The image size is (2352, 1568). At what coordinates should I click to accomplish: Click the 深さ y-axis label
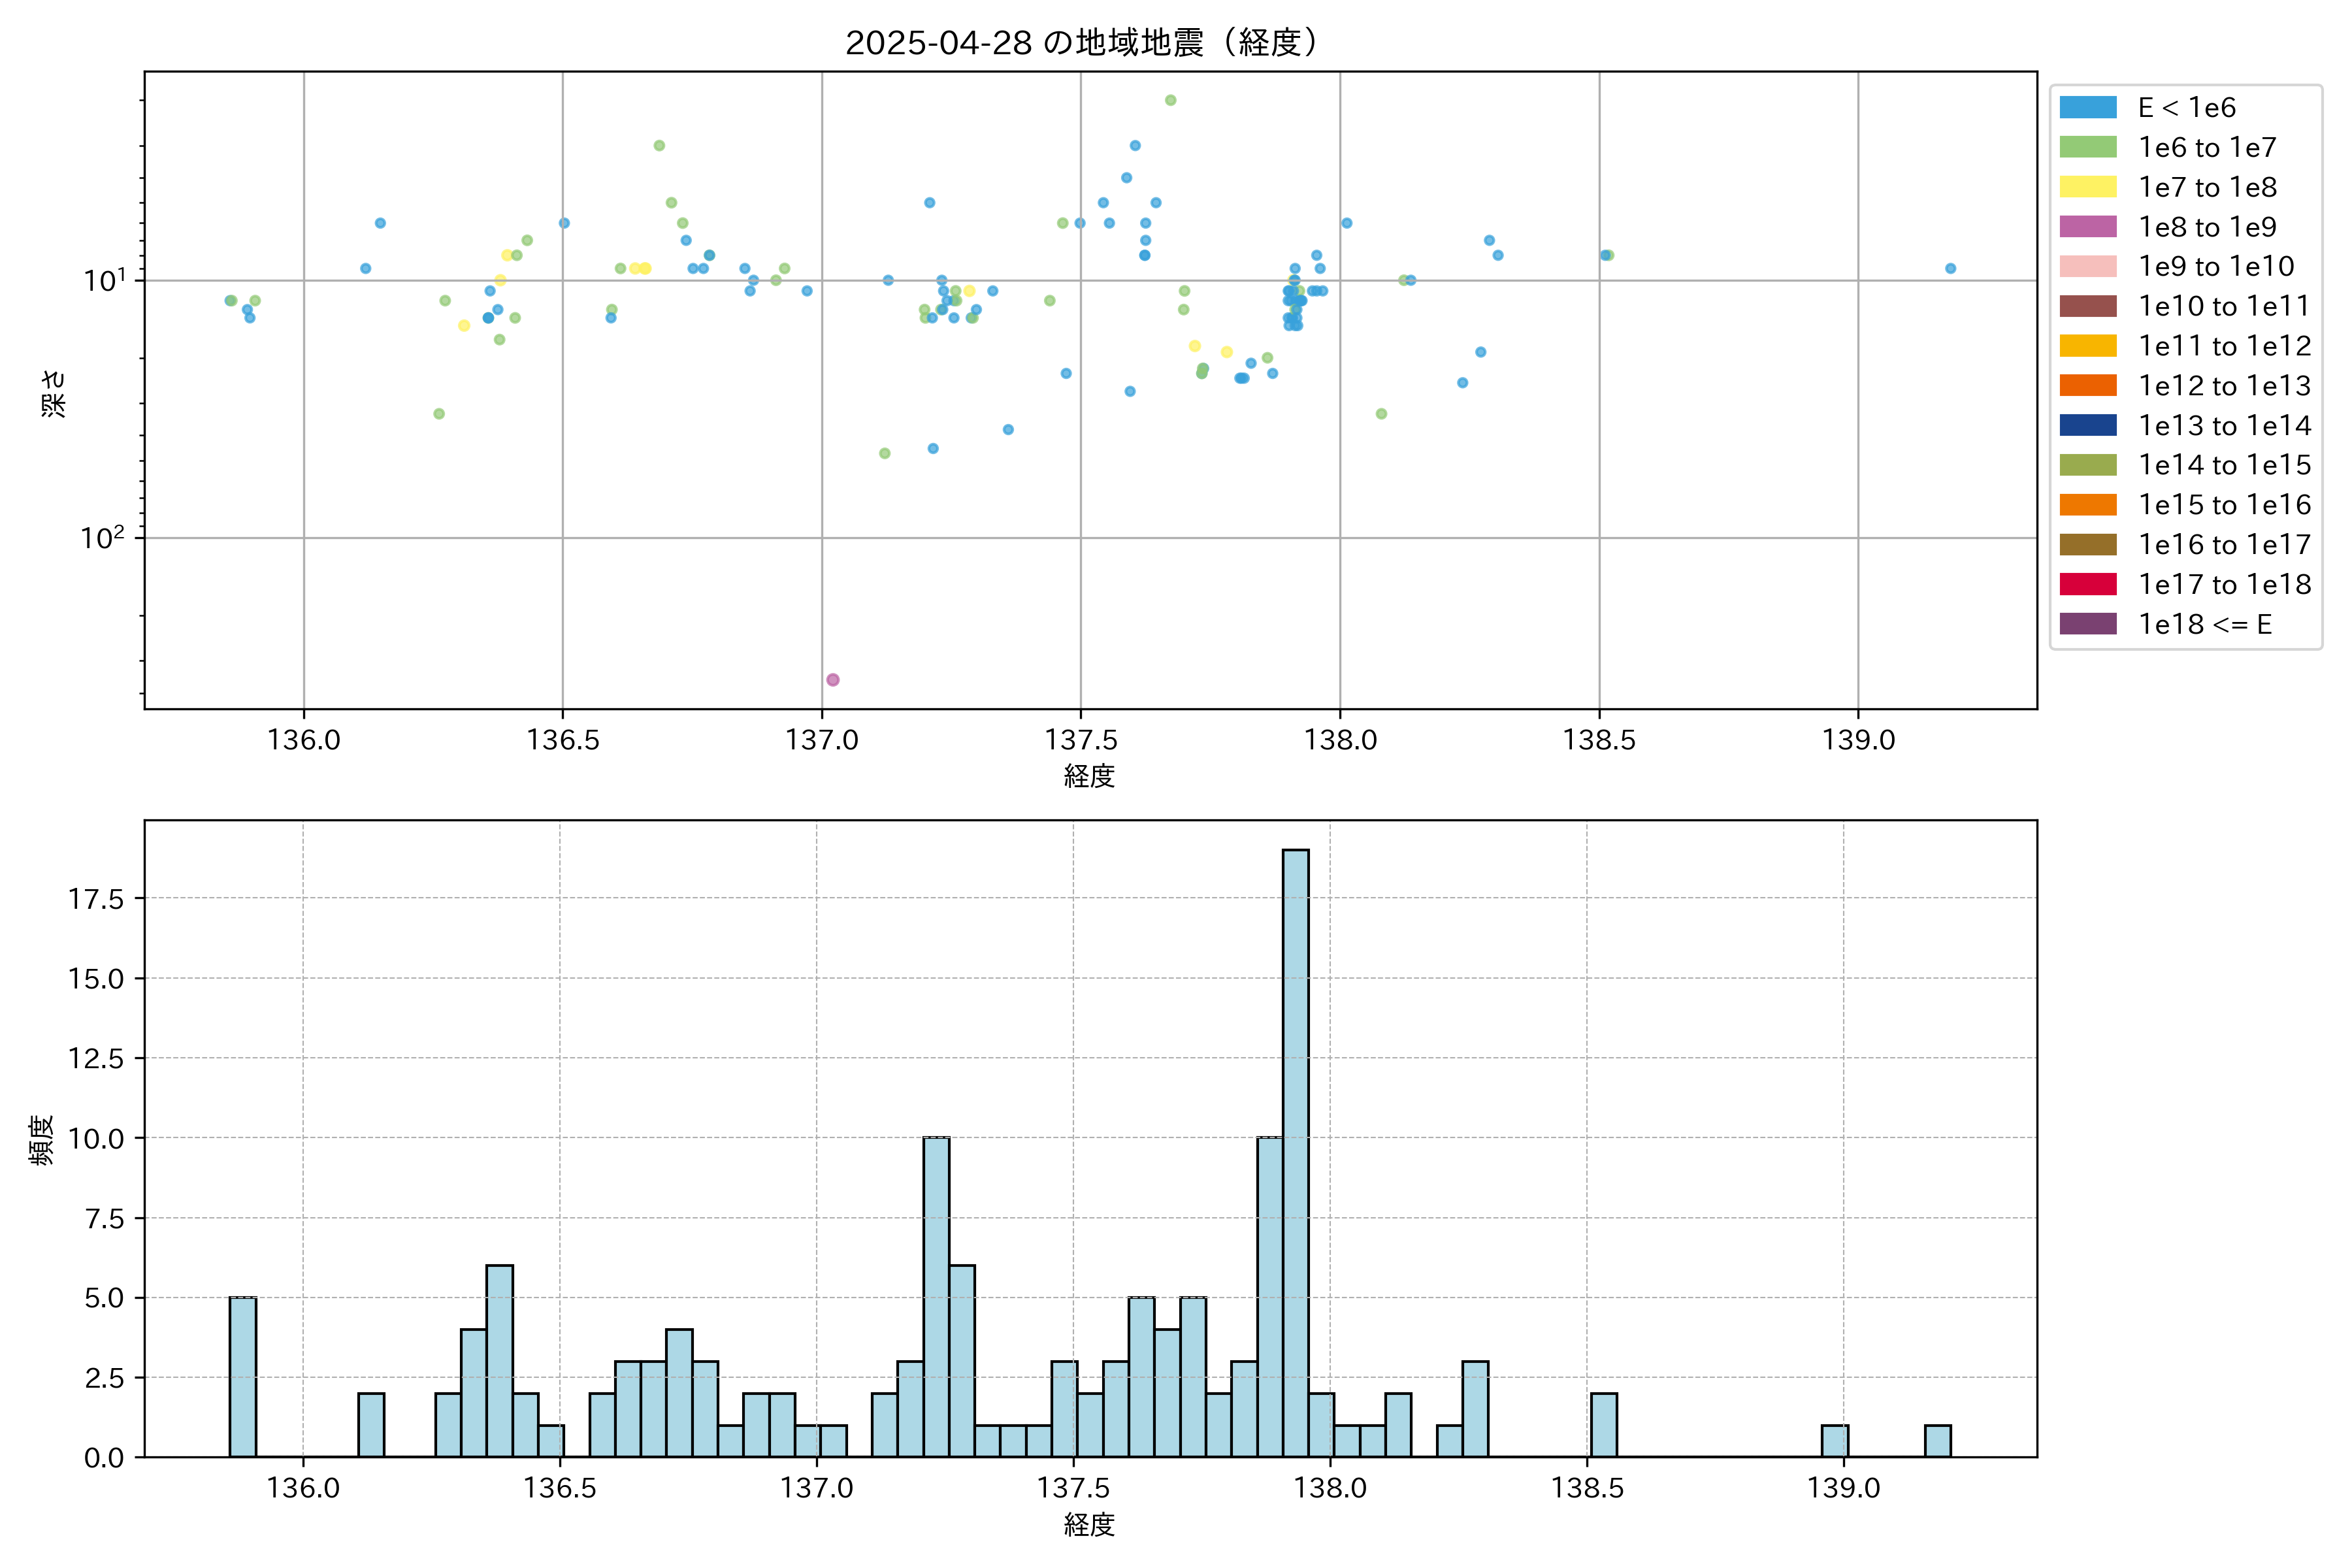tap(53, 393)
